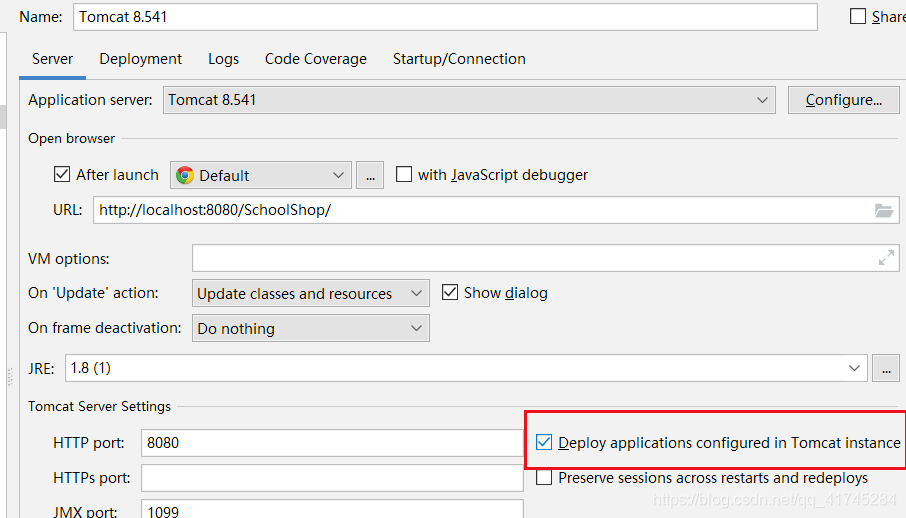The image size is (906, 518).
Task: Click the HTTP port field
Action: (x=332, y=443)
